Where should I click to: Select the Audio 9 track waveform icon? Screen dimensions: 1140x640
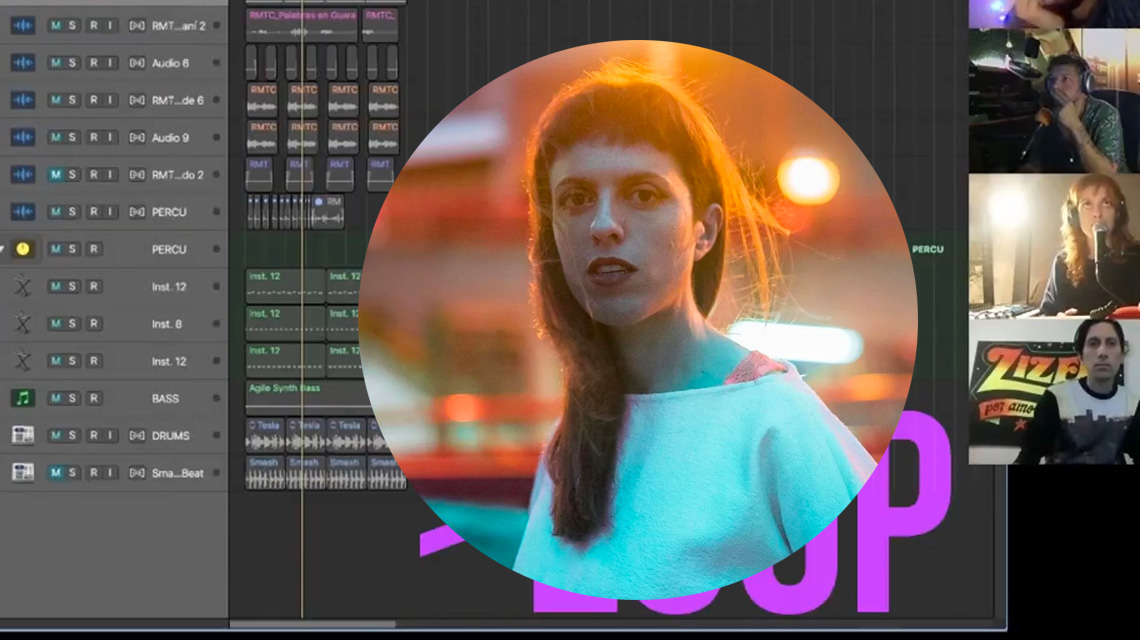click(x=23, y=137)
